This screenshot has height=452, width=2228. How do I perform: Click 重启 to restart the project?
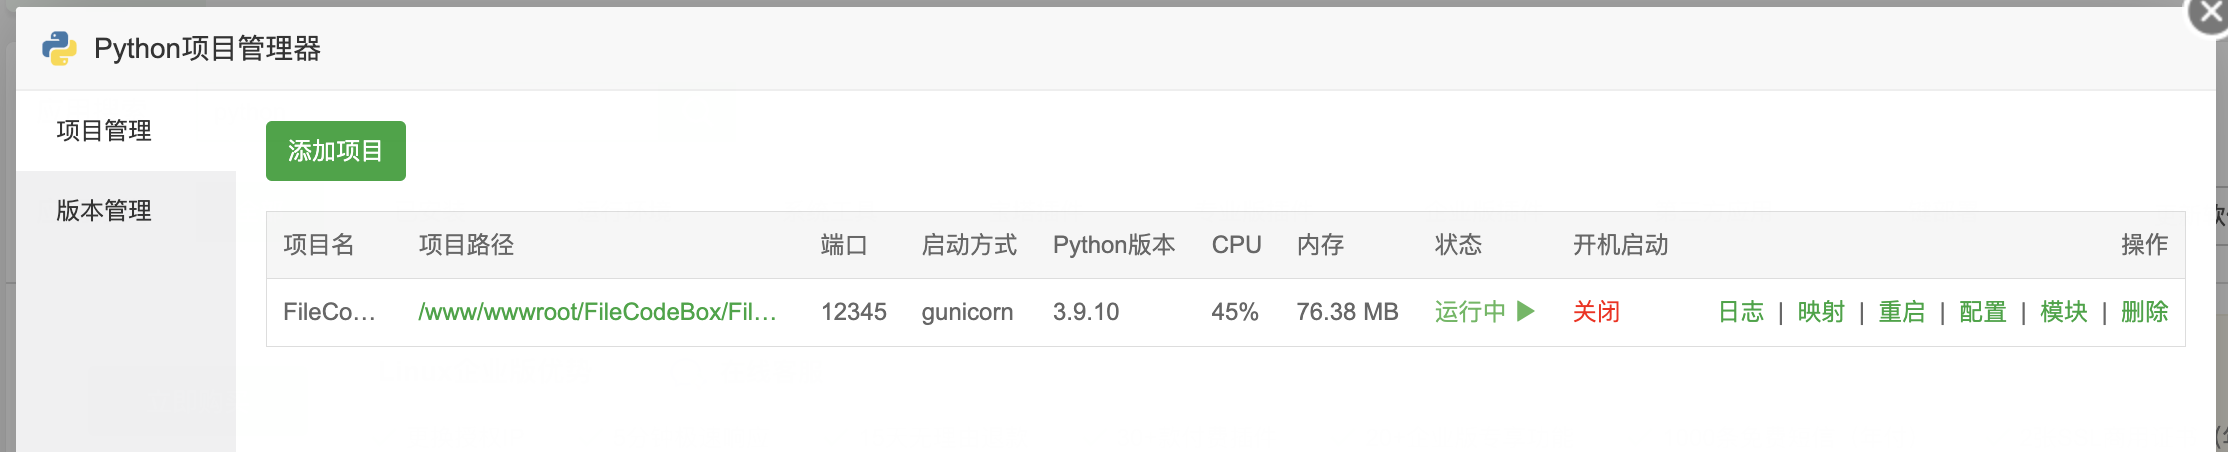pyautogui.click(x=1902, y=312)
